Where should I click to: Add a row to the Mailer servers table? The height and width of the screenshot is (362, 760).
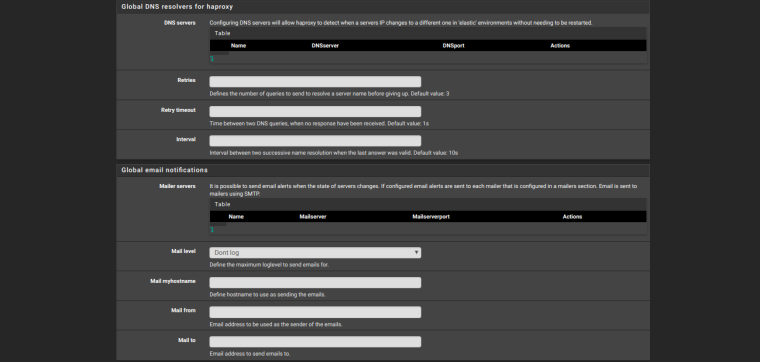(x=212, y=230)
